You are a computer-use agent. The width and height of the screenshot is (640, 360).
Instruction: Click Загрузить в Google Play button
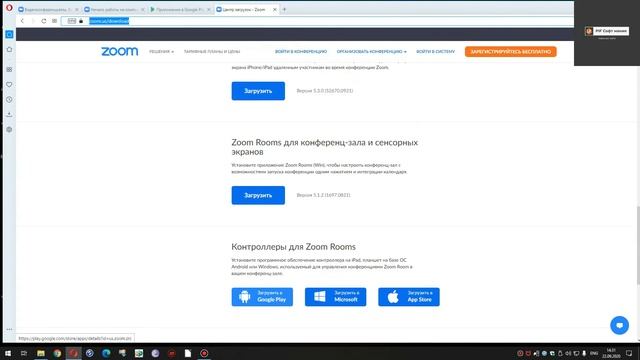pyautogui.click(x=262, y=297)
